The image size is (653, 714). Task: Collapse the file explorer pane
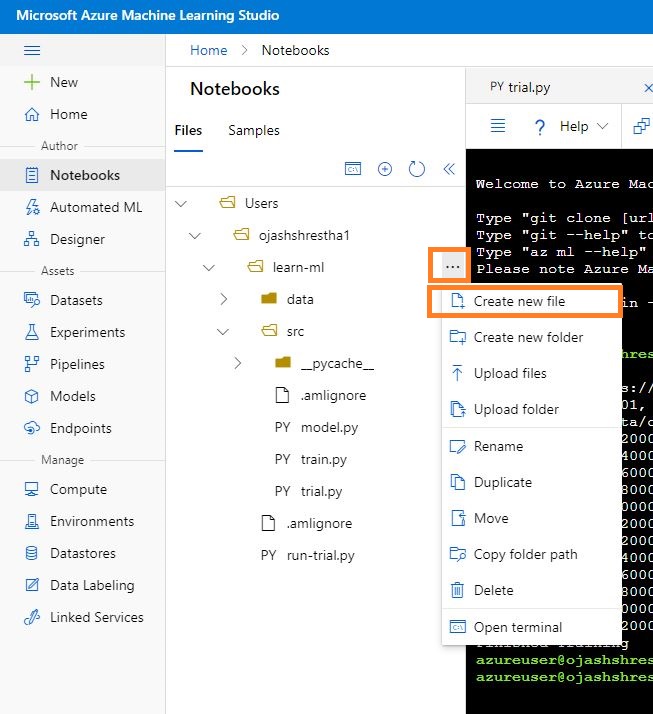pyautogui.click(x=449, y=169)
